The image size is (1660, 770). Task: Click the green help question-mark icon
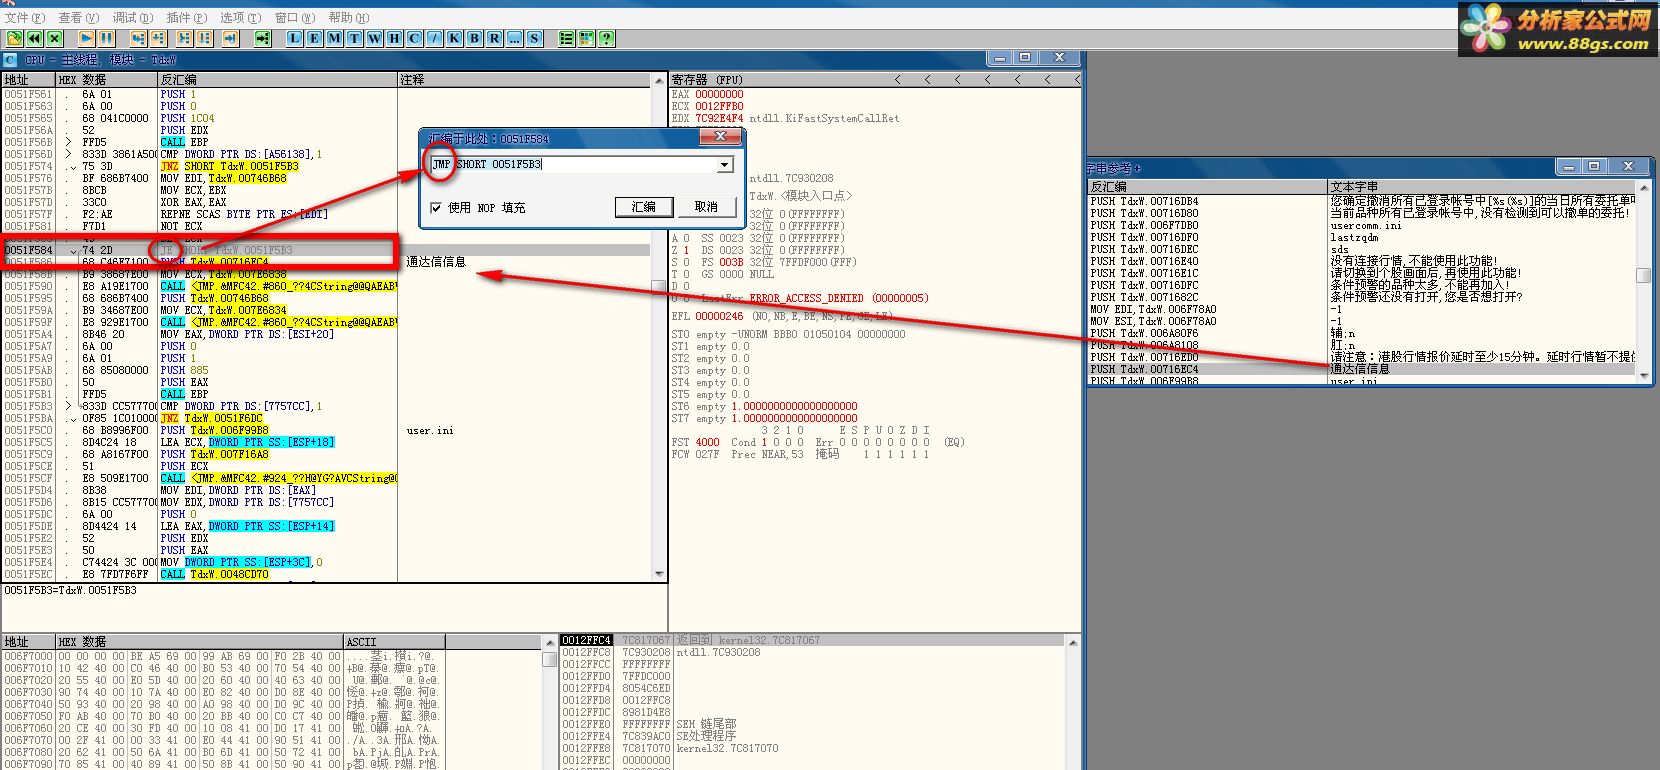click(x=607, y=38)
